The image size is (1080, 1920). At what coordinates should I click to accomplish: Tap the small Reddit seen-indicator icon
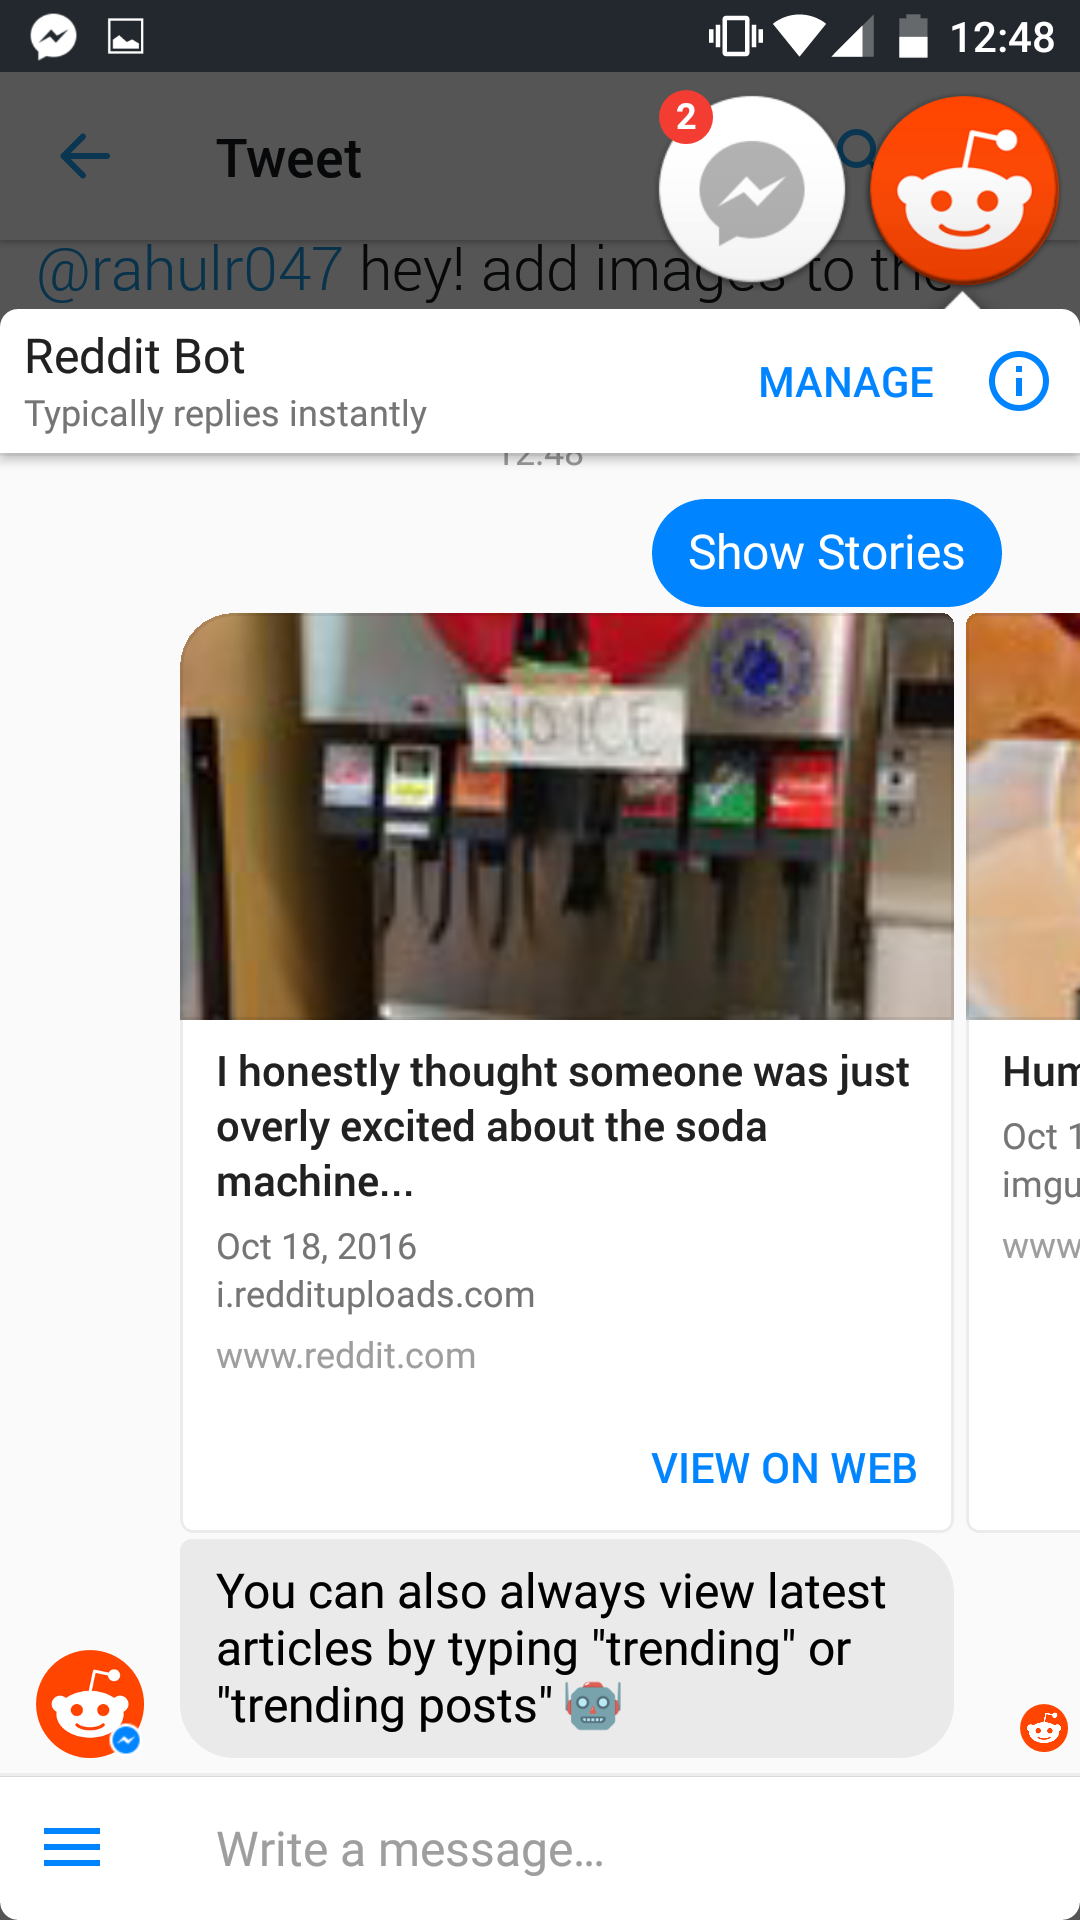tap(1044, 1728)
